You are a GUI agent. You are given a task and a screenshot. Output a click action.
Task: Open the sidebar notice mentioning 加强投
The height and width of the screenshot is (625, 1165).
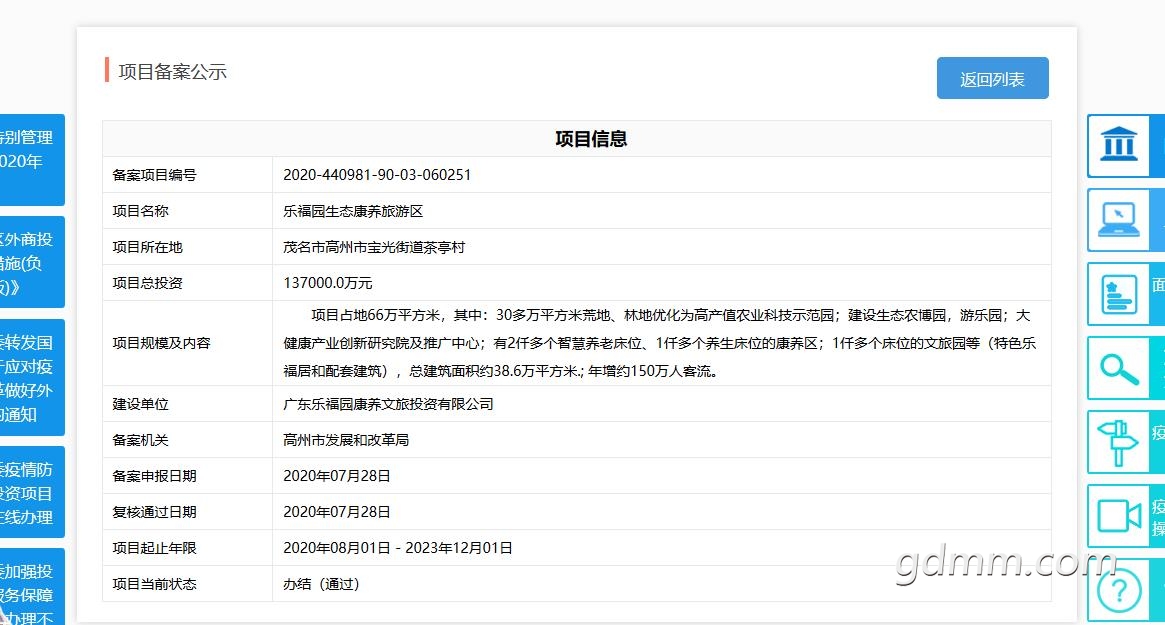click(32, 586)
